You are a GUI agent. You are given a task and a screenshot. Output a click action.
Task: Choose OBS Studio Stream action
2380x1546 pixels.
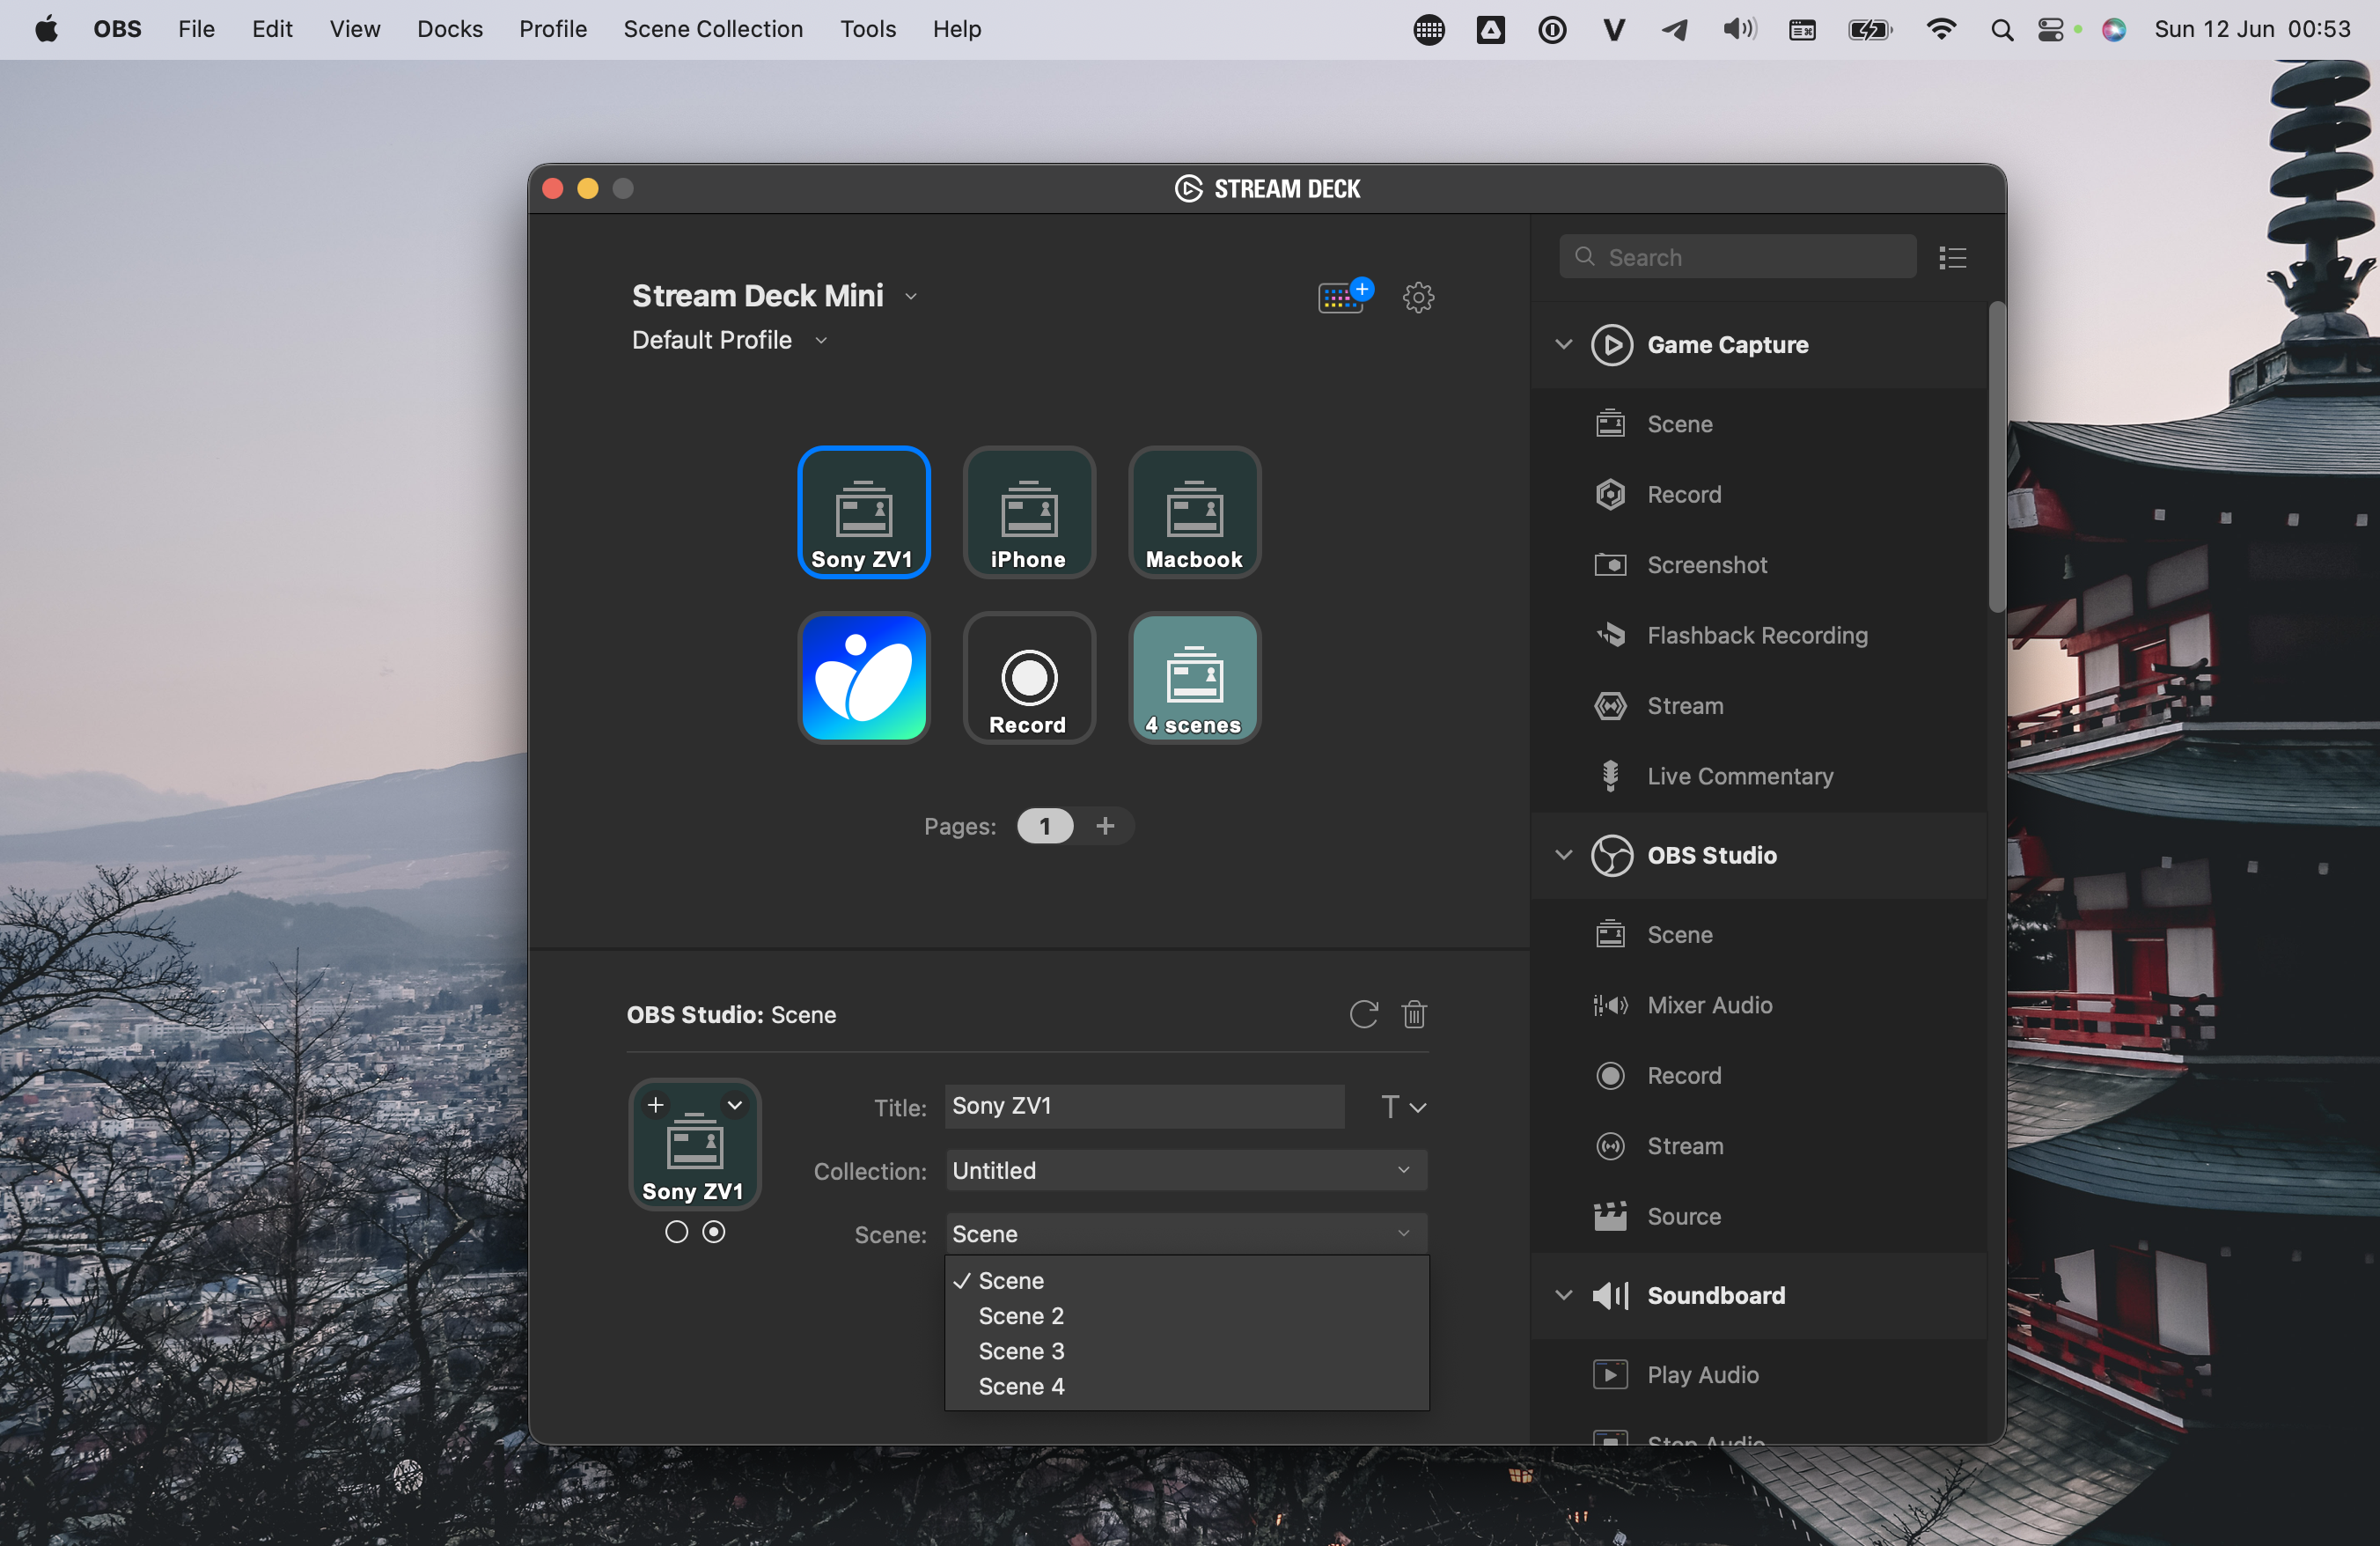(x=1758, y=1146)
